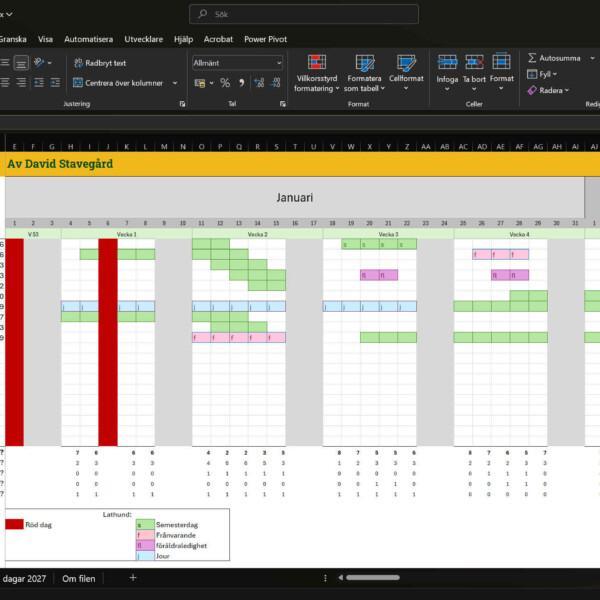Click the Ta bort cells icon
Viewport: 600px width, 600px height.
click(474, 62)
